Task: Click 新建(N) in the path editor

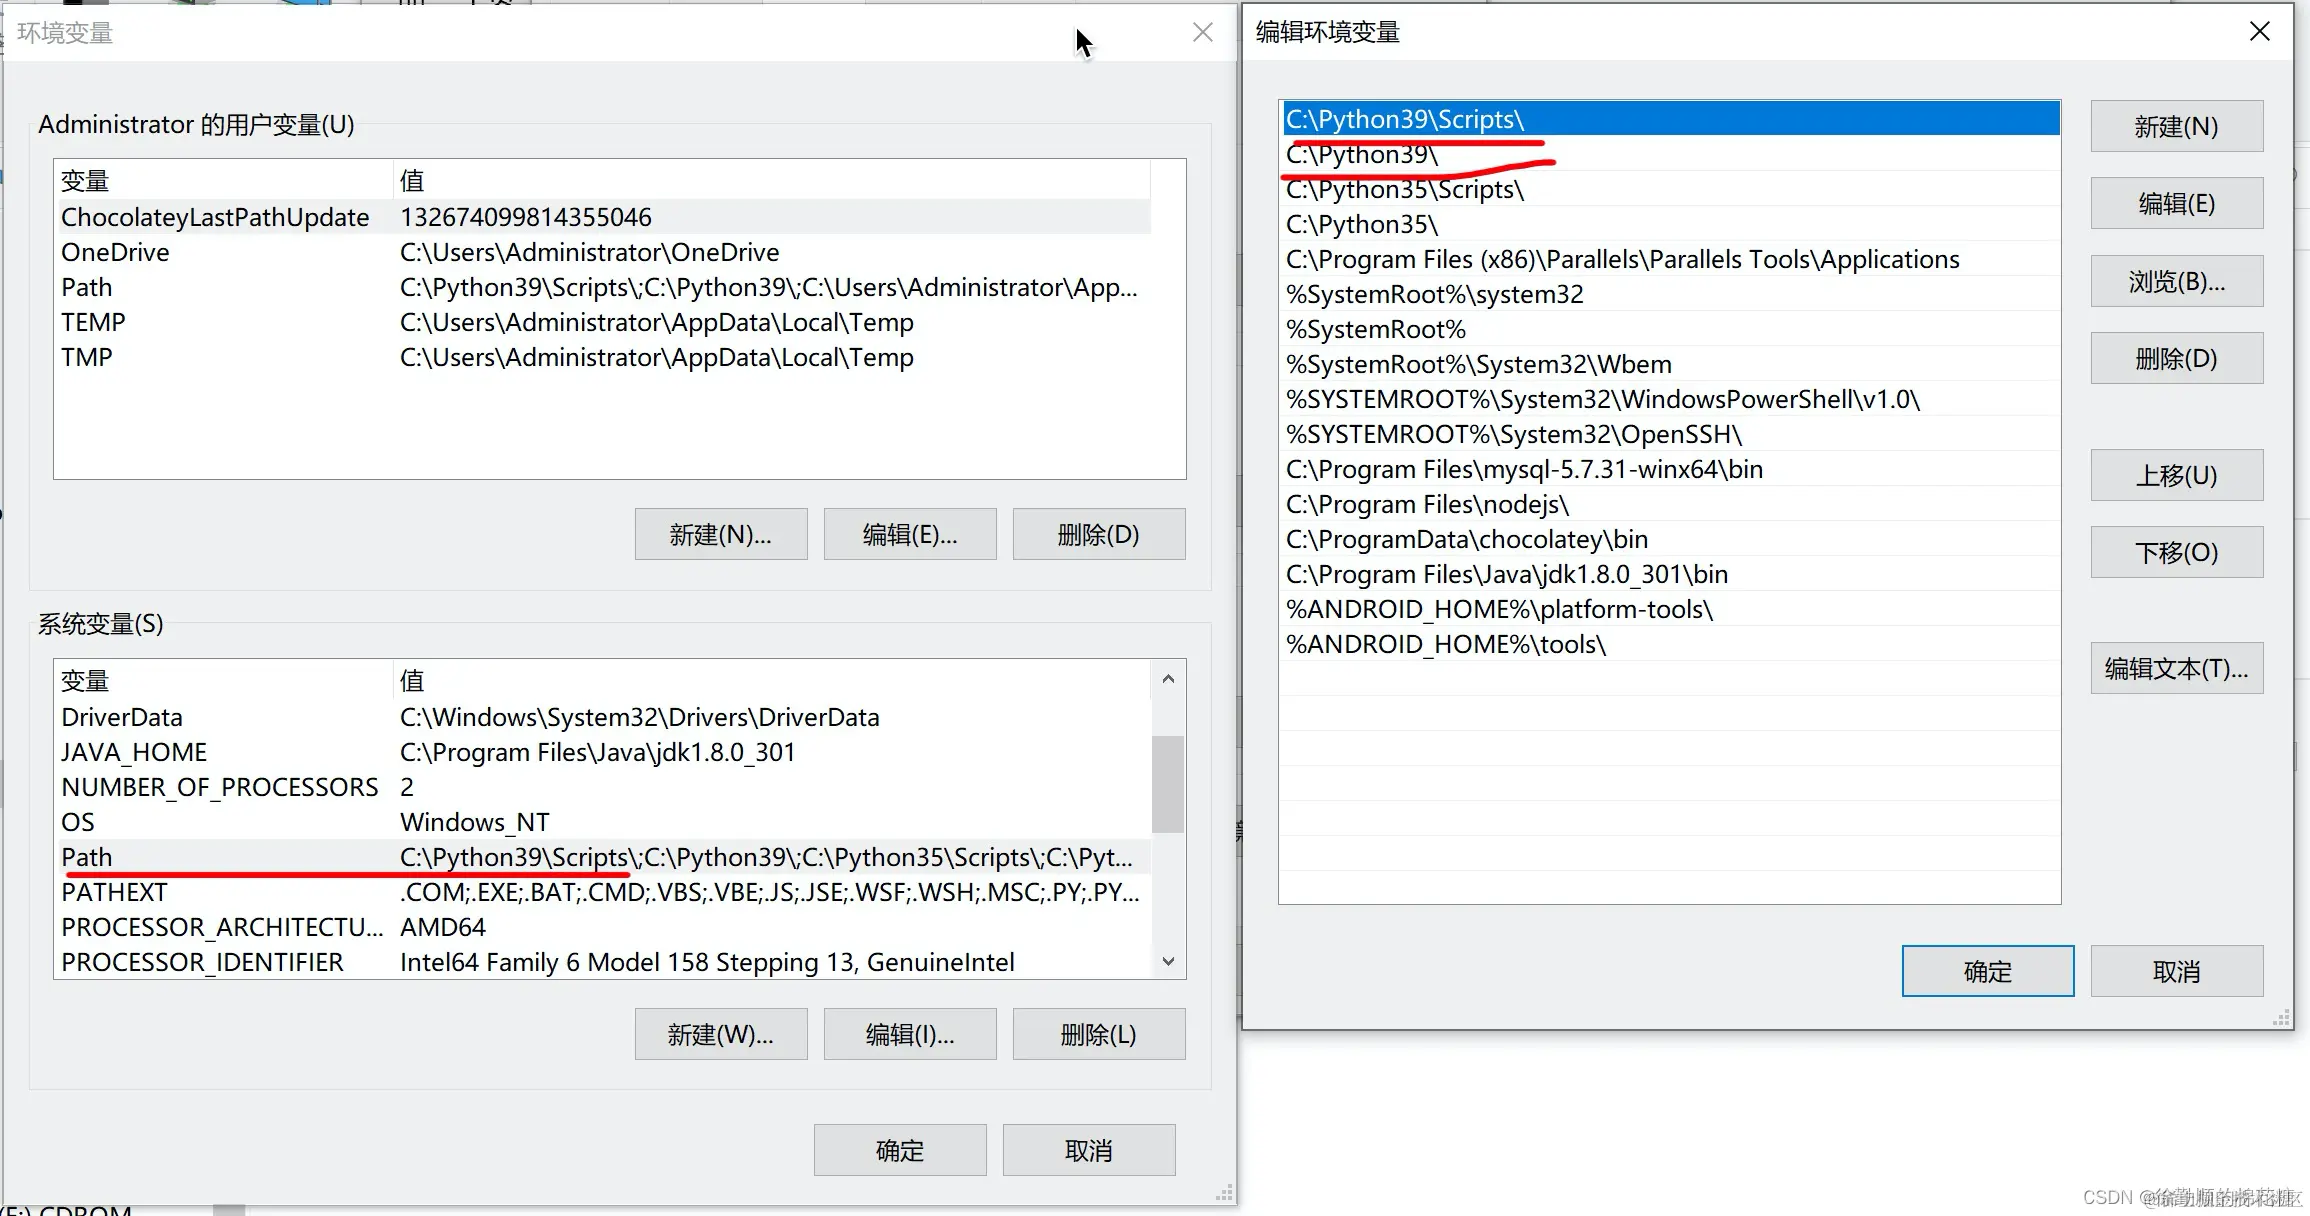Action: coord(2176,127)
